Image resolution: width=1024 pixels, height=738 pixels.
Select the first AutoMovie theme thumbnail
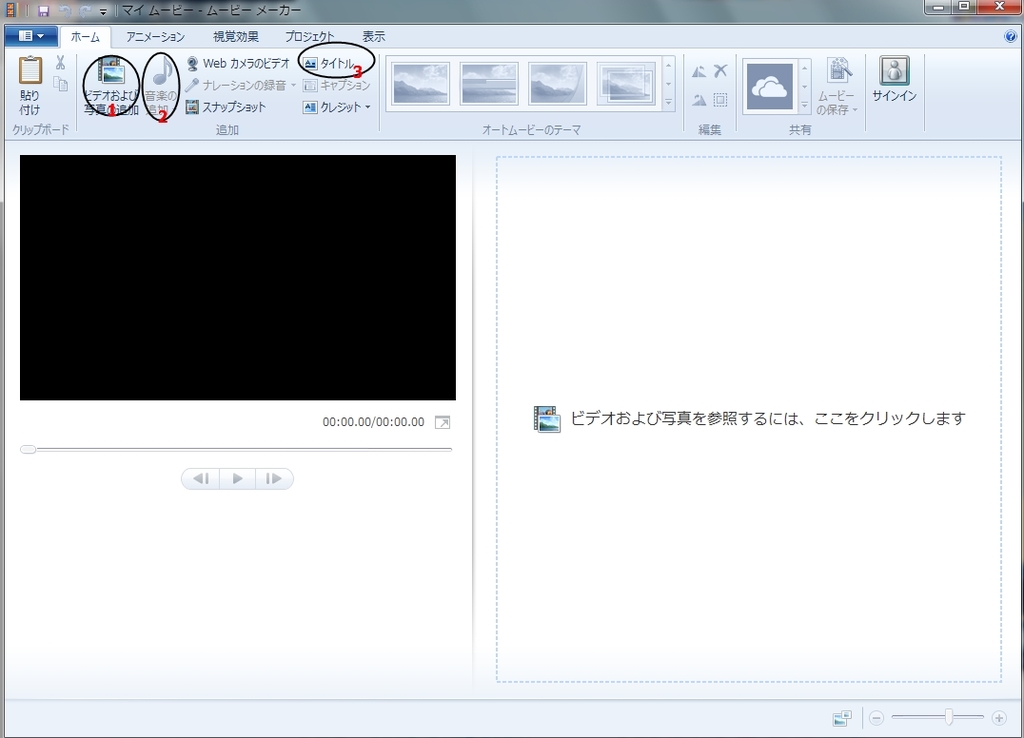[421, 84]
